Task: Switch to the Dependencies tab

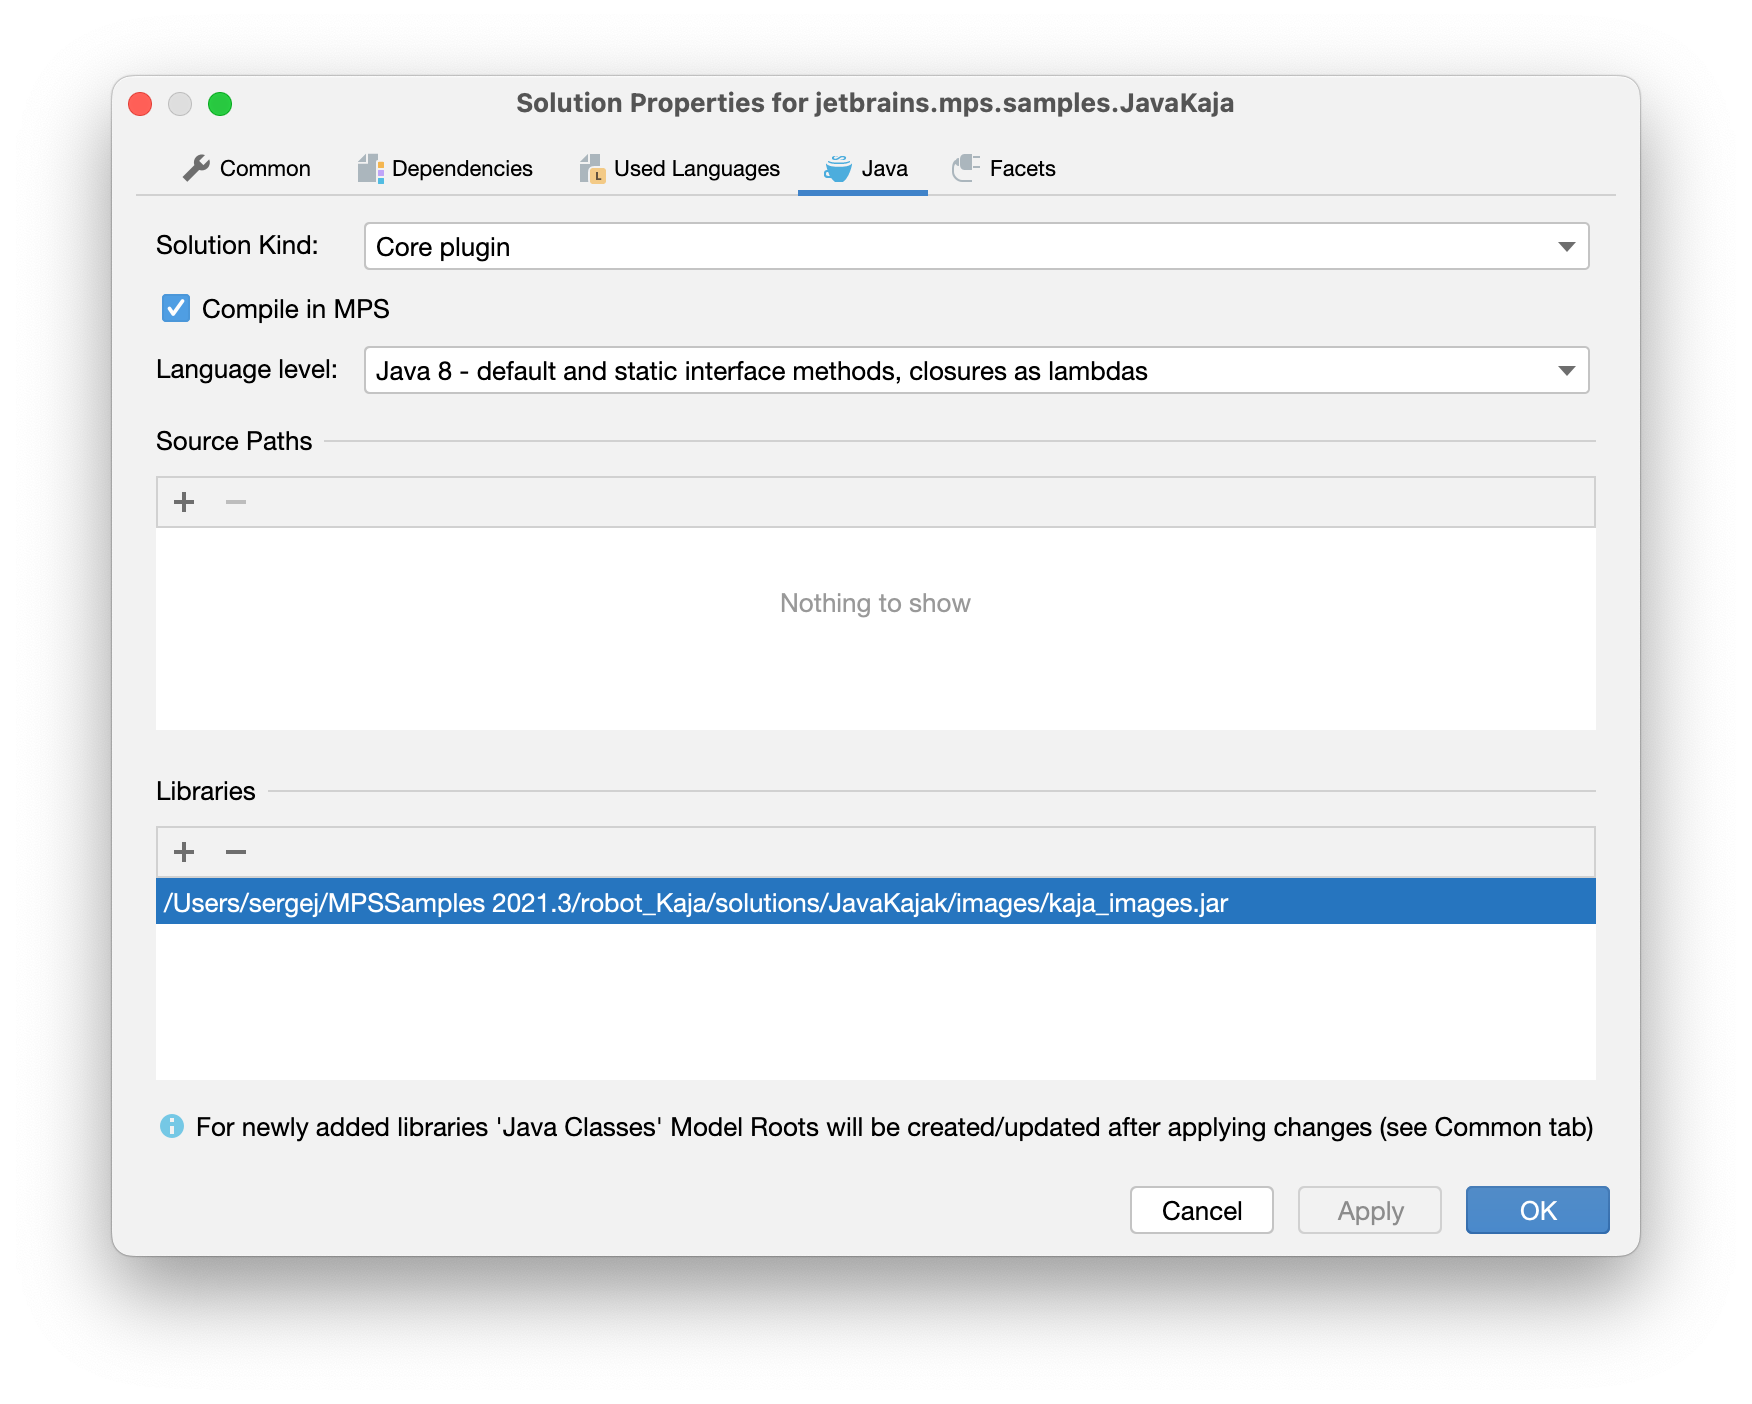Action: [x=446, y=168]
